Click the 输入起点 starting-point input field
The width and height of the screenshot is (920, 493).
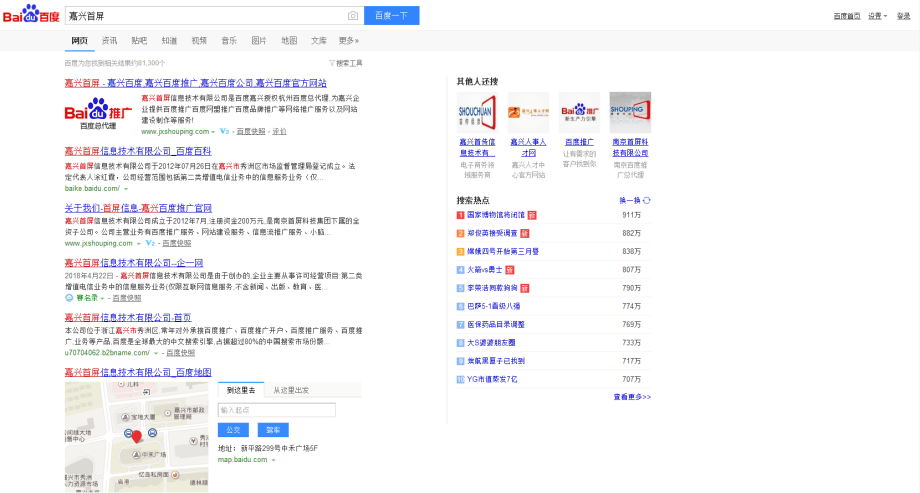click(277, 410)
